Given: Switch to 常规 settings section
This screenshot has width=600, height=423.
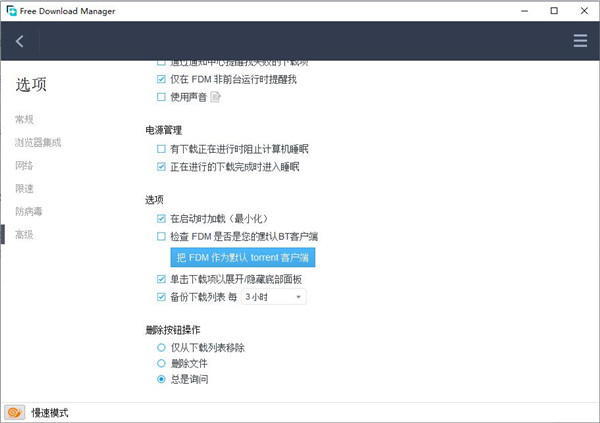Looking at the screenshot, I should [24, 119].
